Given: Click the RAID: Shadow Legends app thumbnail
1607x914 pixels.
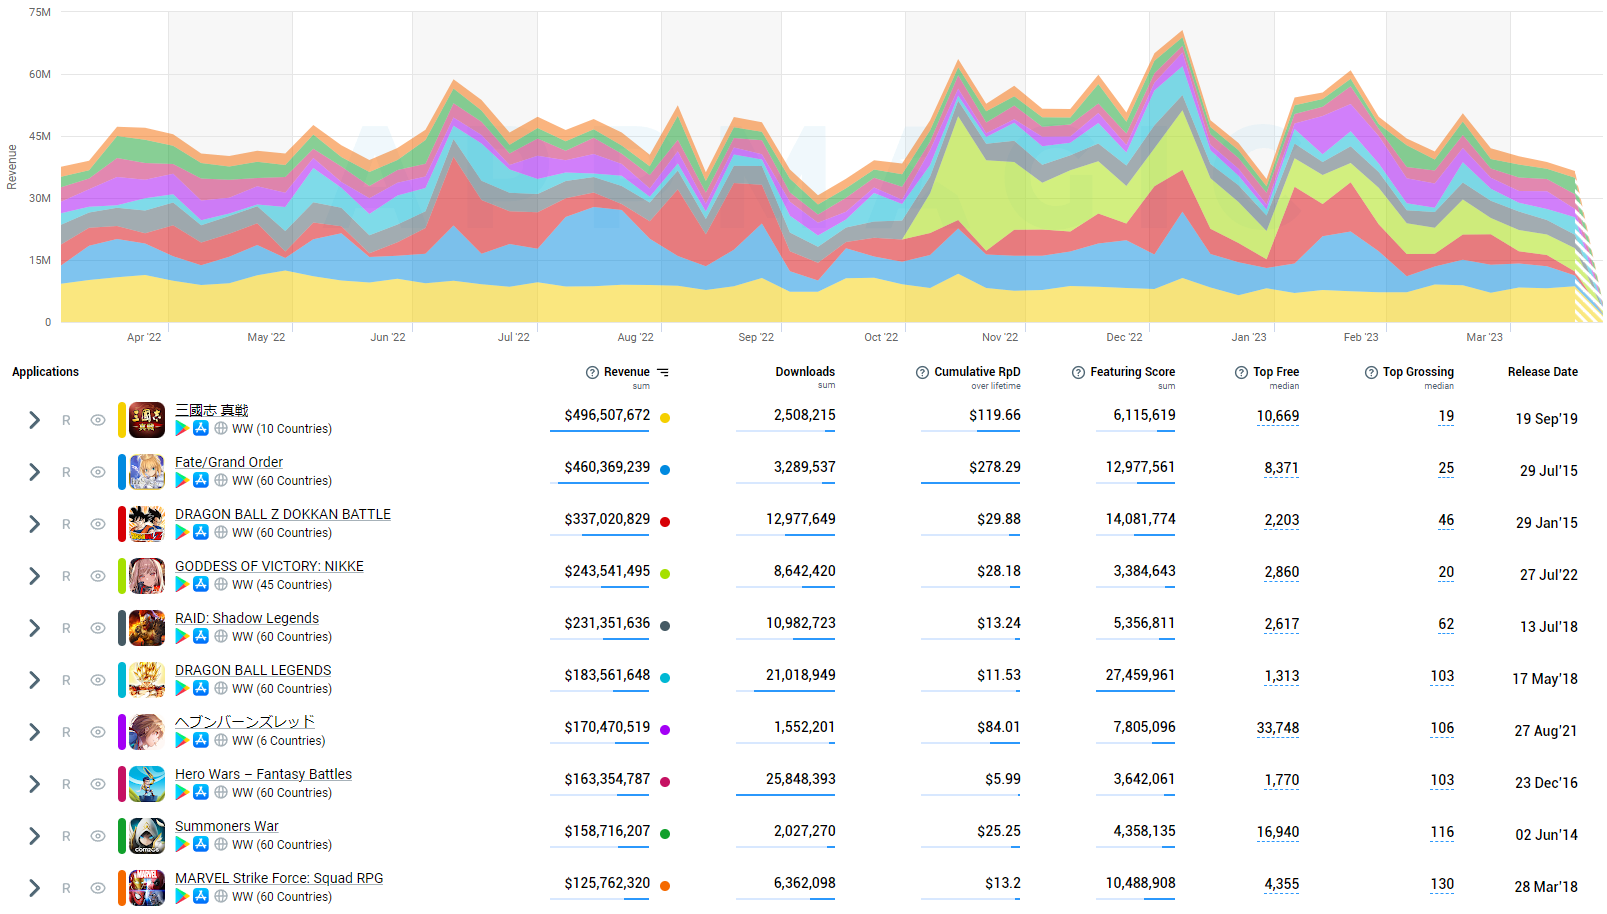Looking at the screenshot, I should click(x=147, y=628).
